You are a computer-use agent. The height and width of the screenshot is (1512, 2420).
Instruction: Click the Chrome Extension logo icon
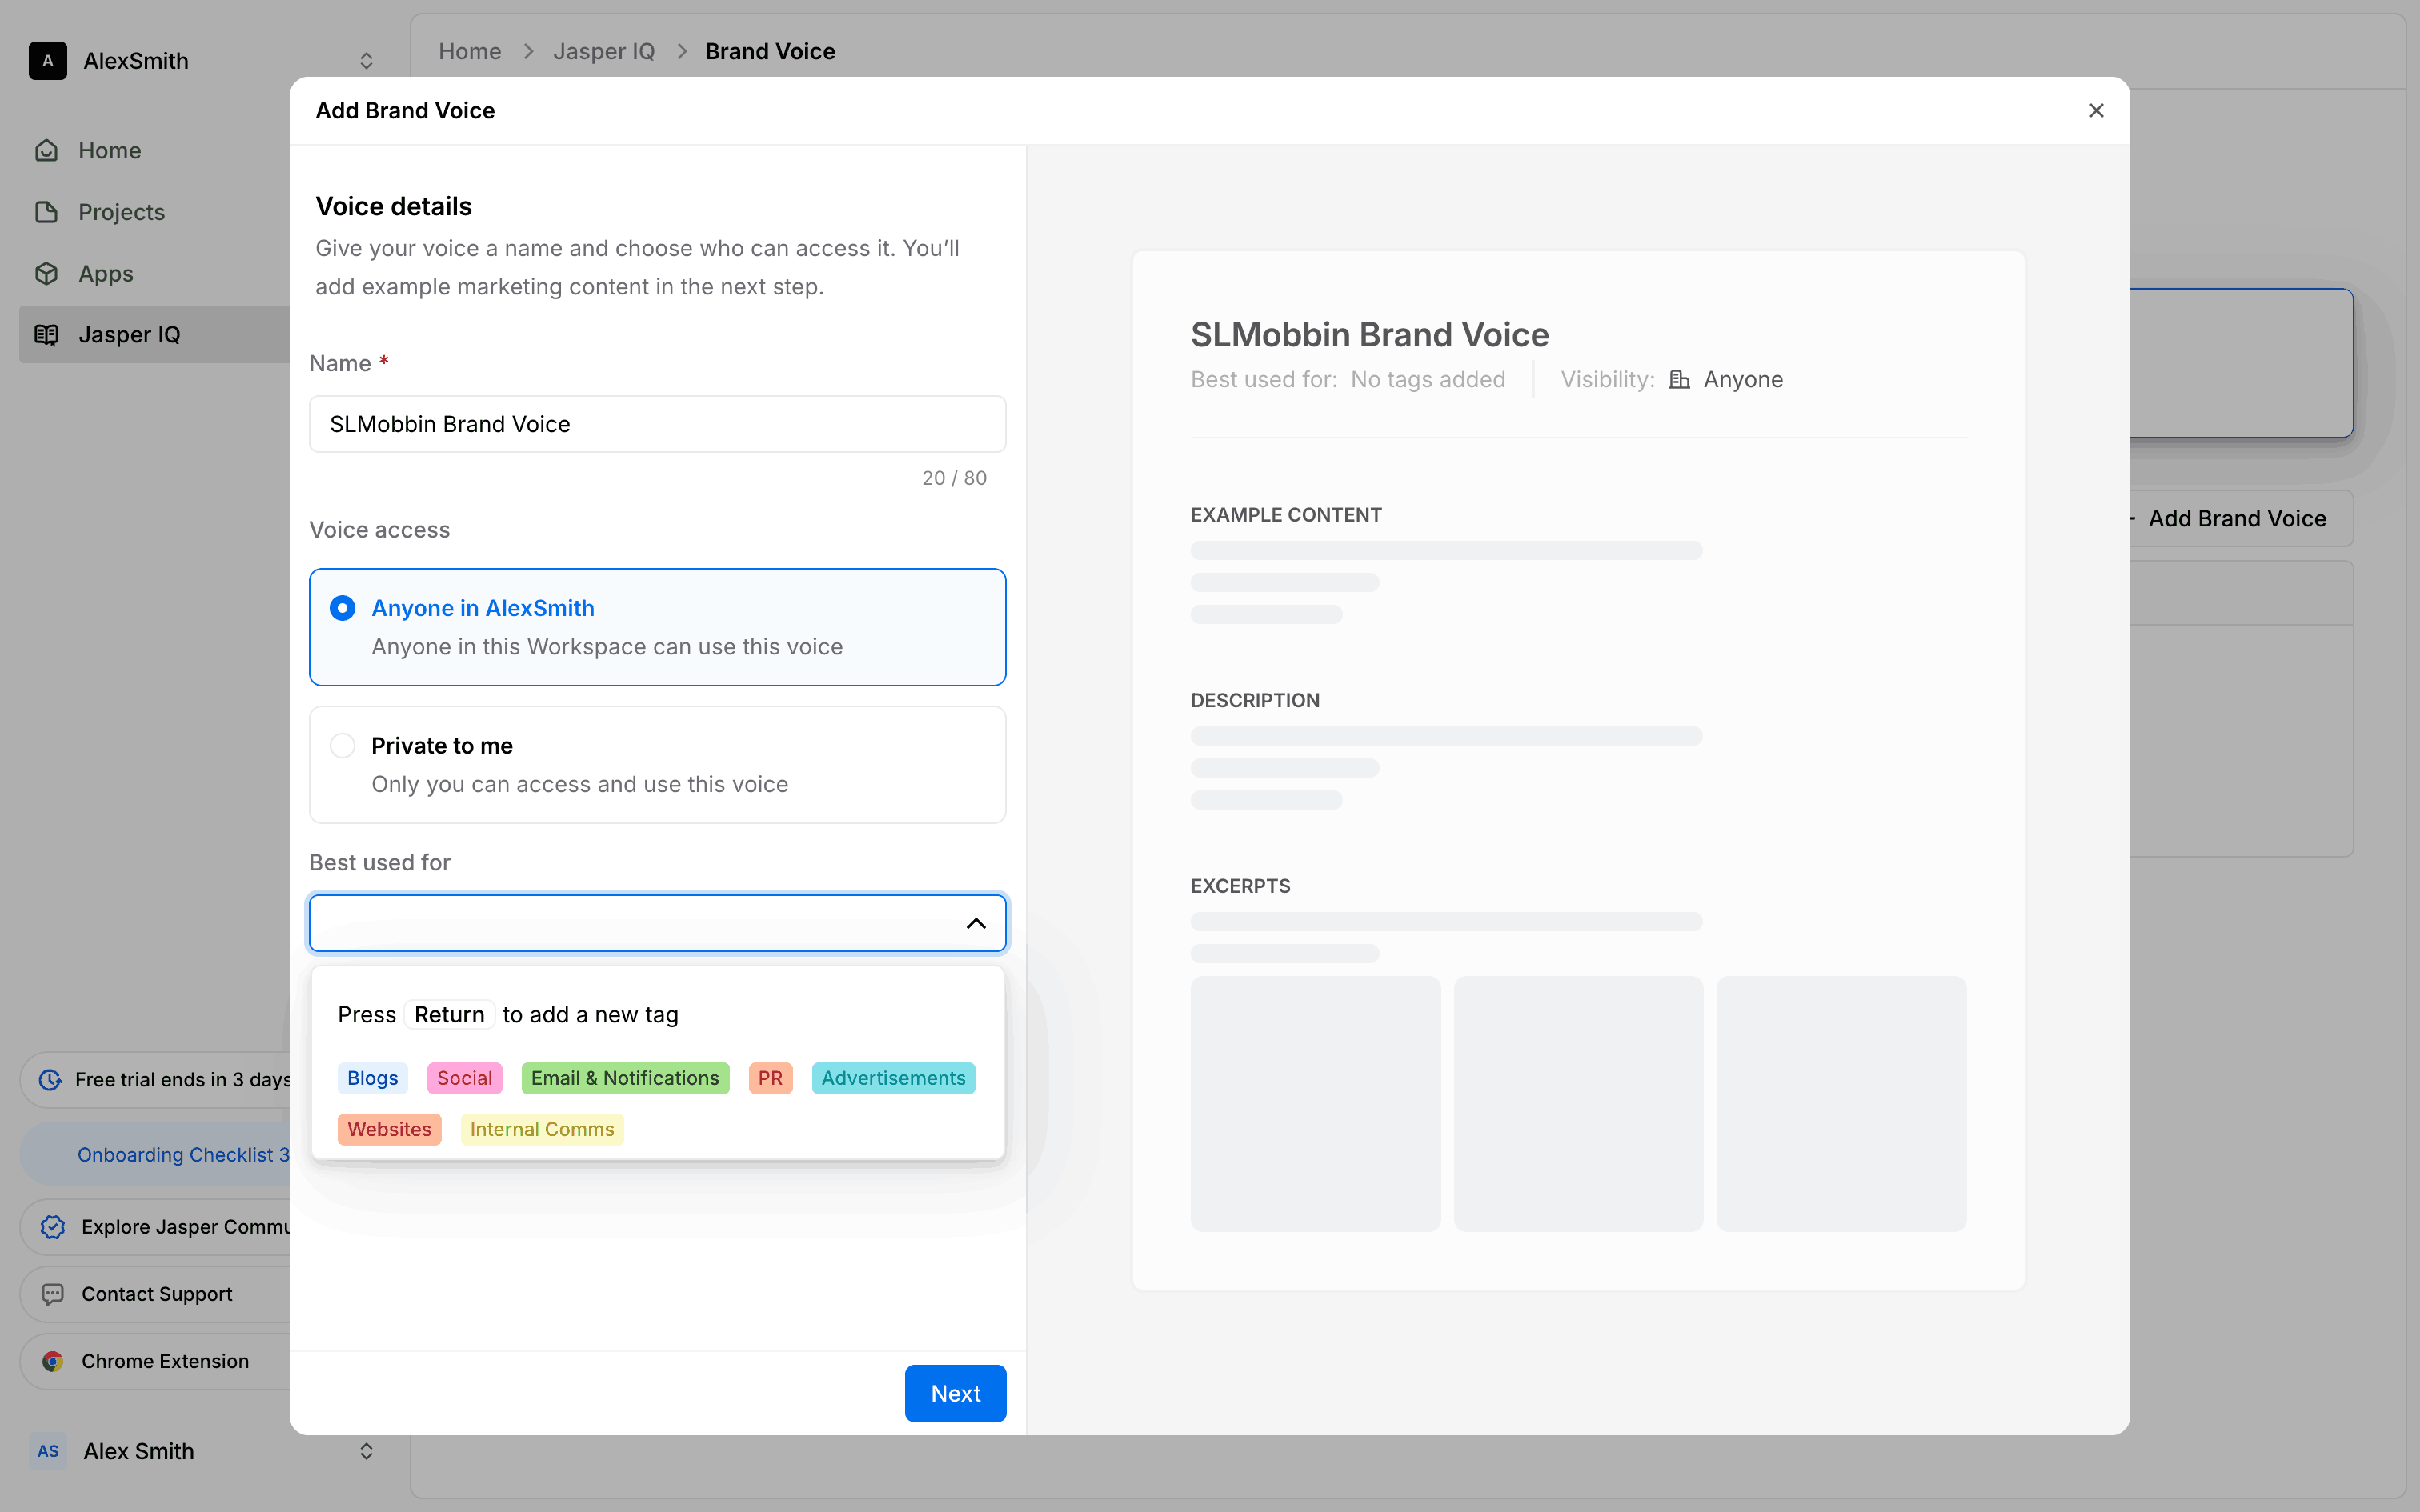tap(53, 1361)
